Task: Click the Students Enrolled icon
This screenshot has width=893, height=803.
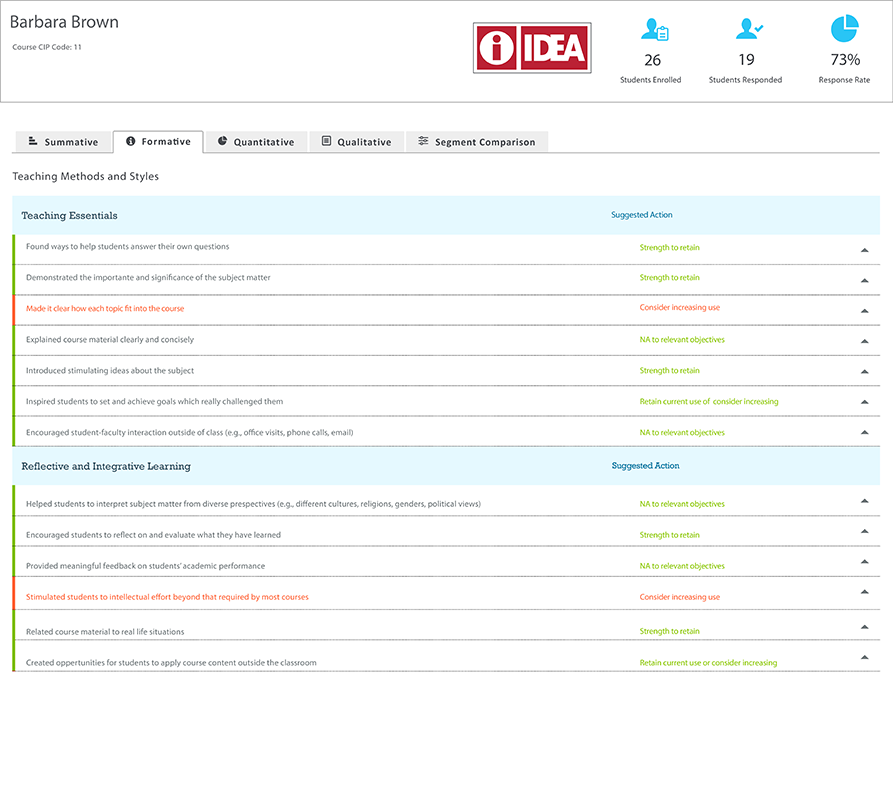Action: click(x=654, y=29)
